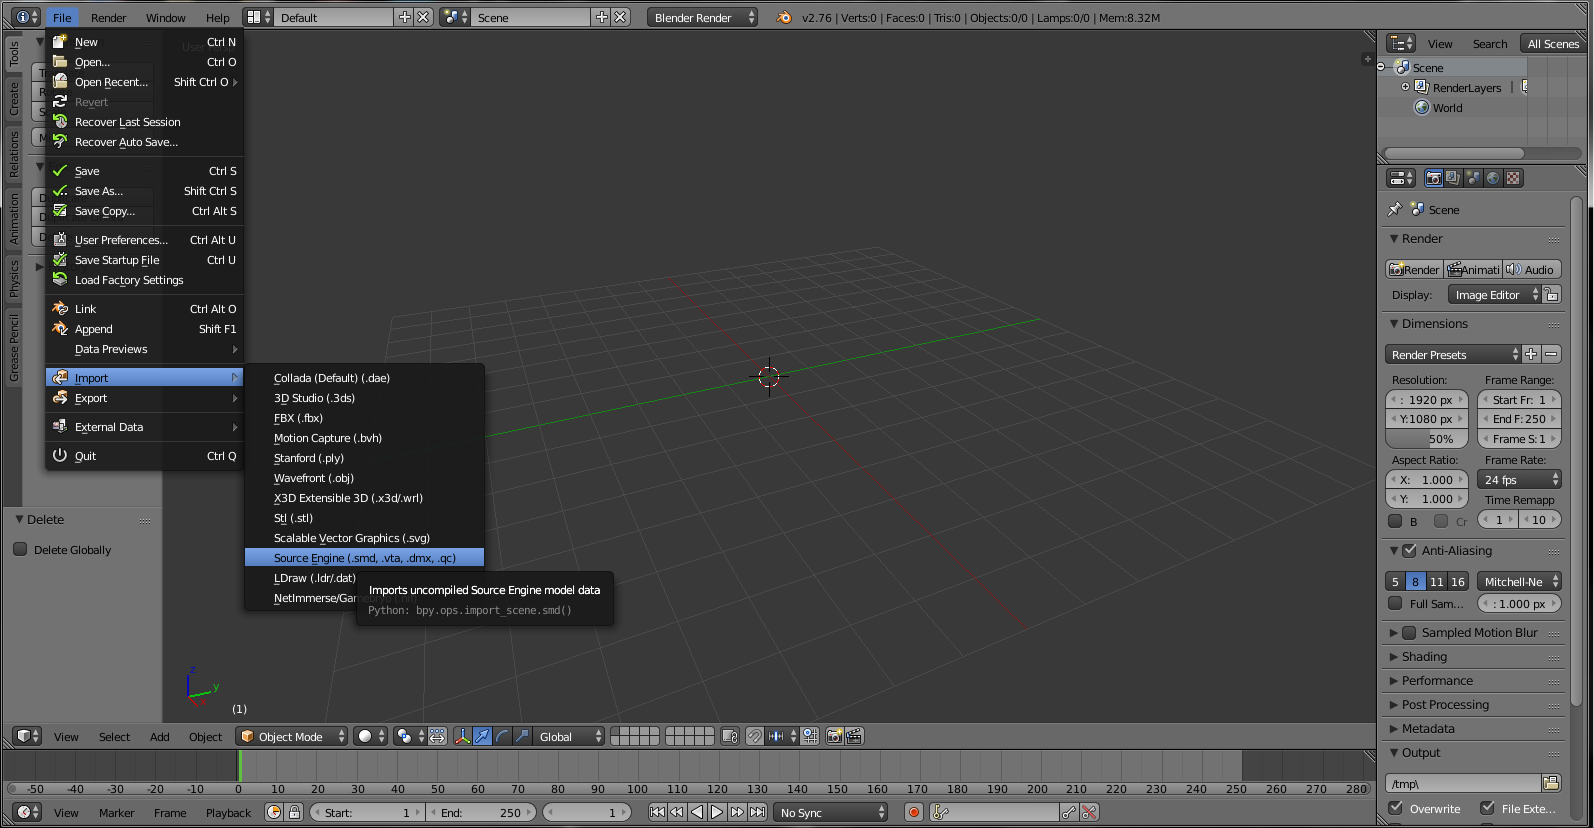Viewport: 1594px width, 828px height.
Task: Click the OpenGL render animation clapper icon
Action: coord(854,736)
